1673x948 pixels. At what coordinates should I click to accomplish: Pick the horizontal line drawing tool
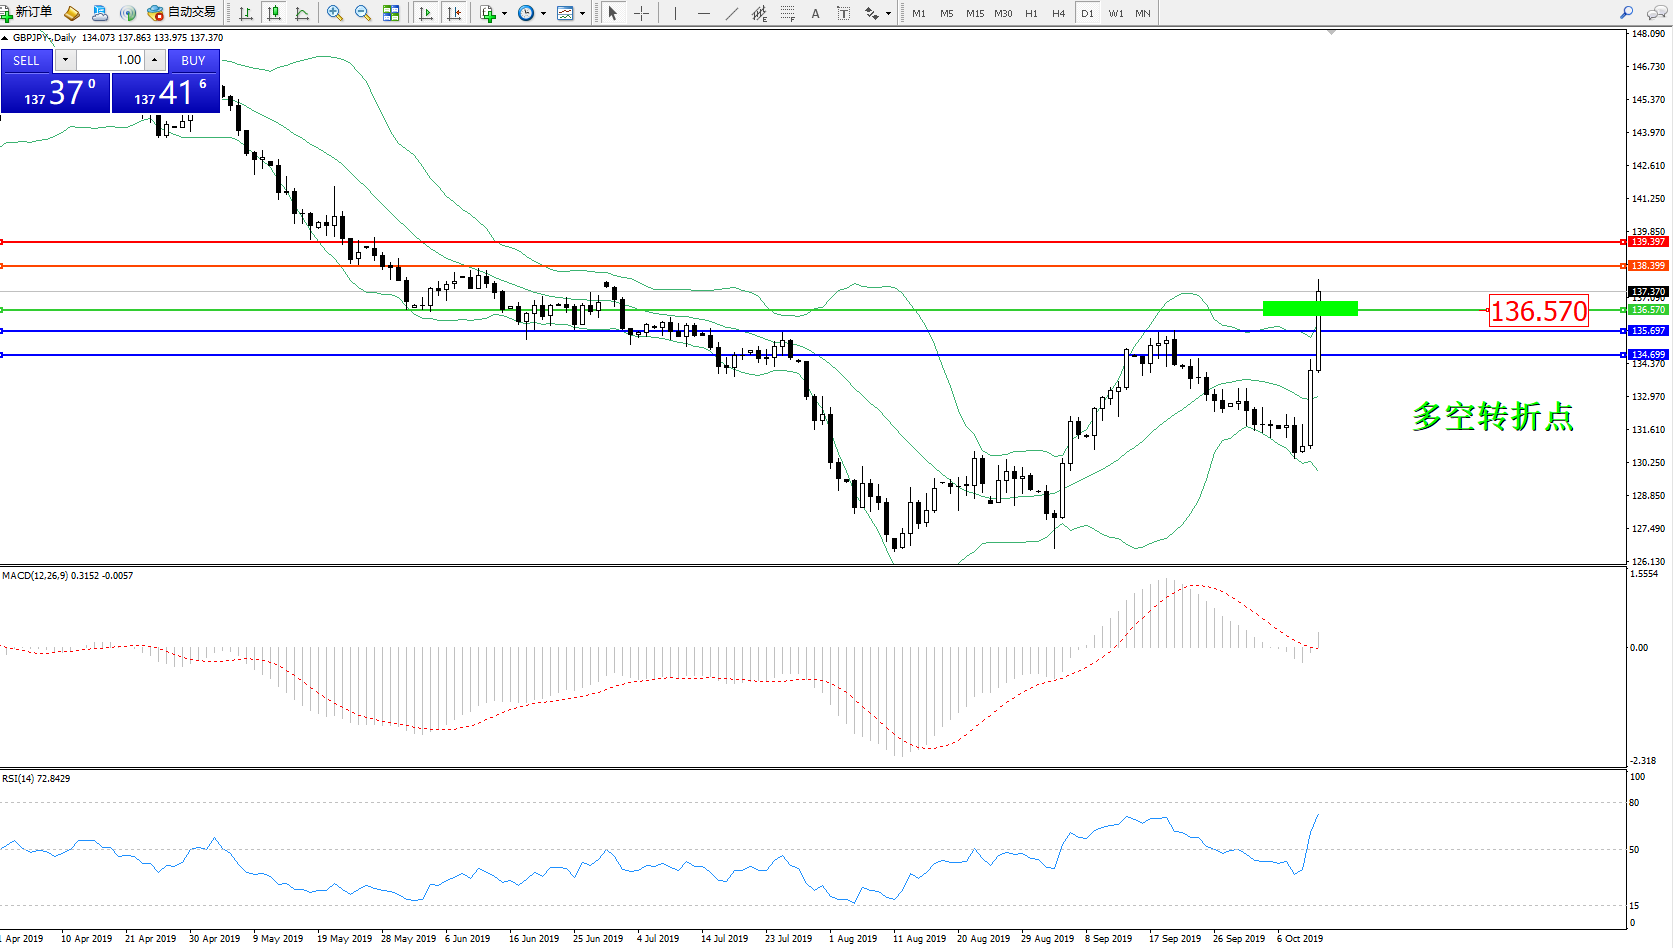coord(704,13)
